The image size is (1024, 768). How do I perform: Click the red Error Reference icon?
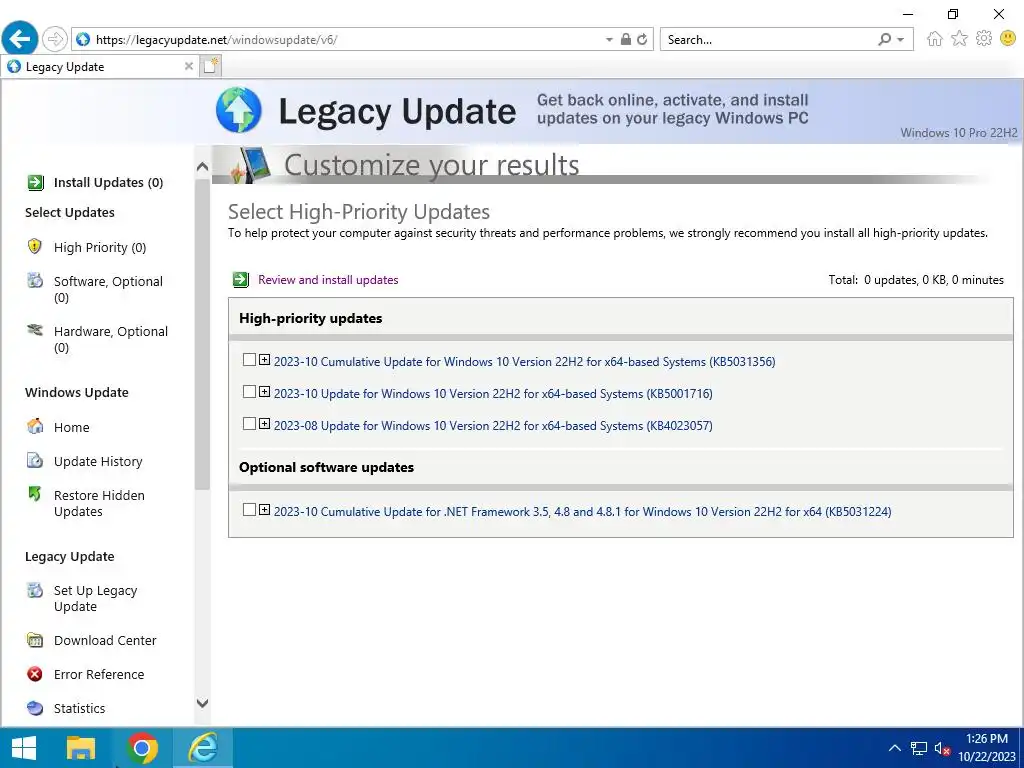coord(35,674)
